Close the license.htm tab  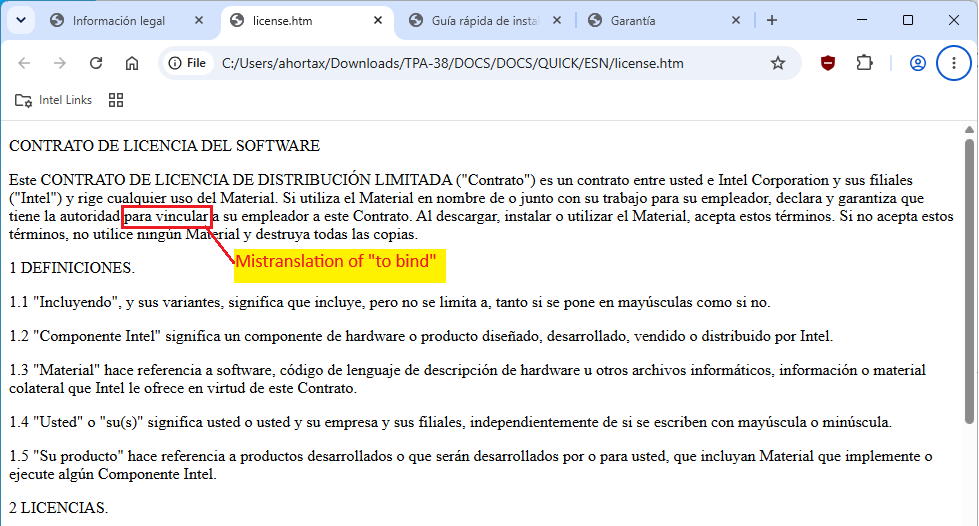tap(378, 21)
